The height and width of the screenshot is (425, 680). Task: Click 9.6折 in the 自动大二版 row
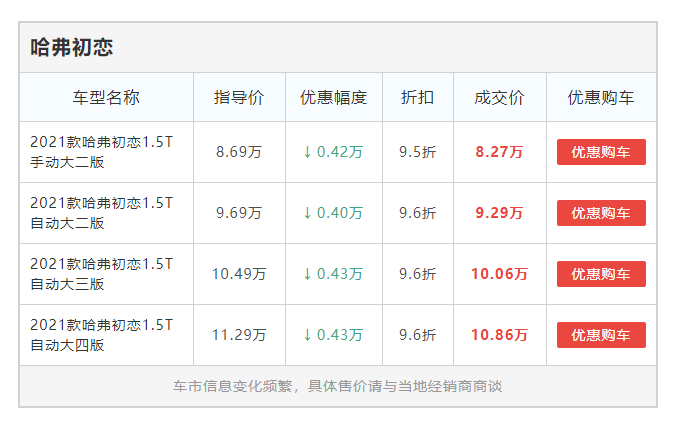click(x=418, y=213)
